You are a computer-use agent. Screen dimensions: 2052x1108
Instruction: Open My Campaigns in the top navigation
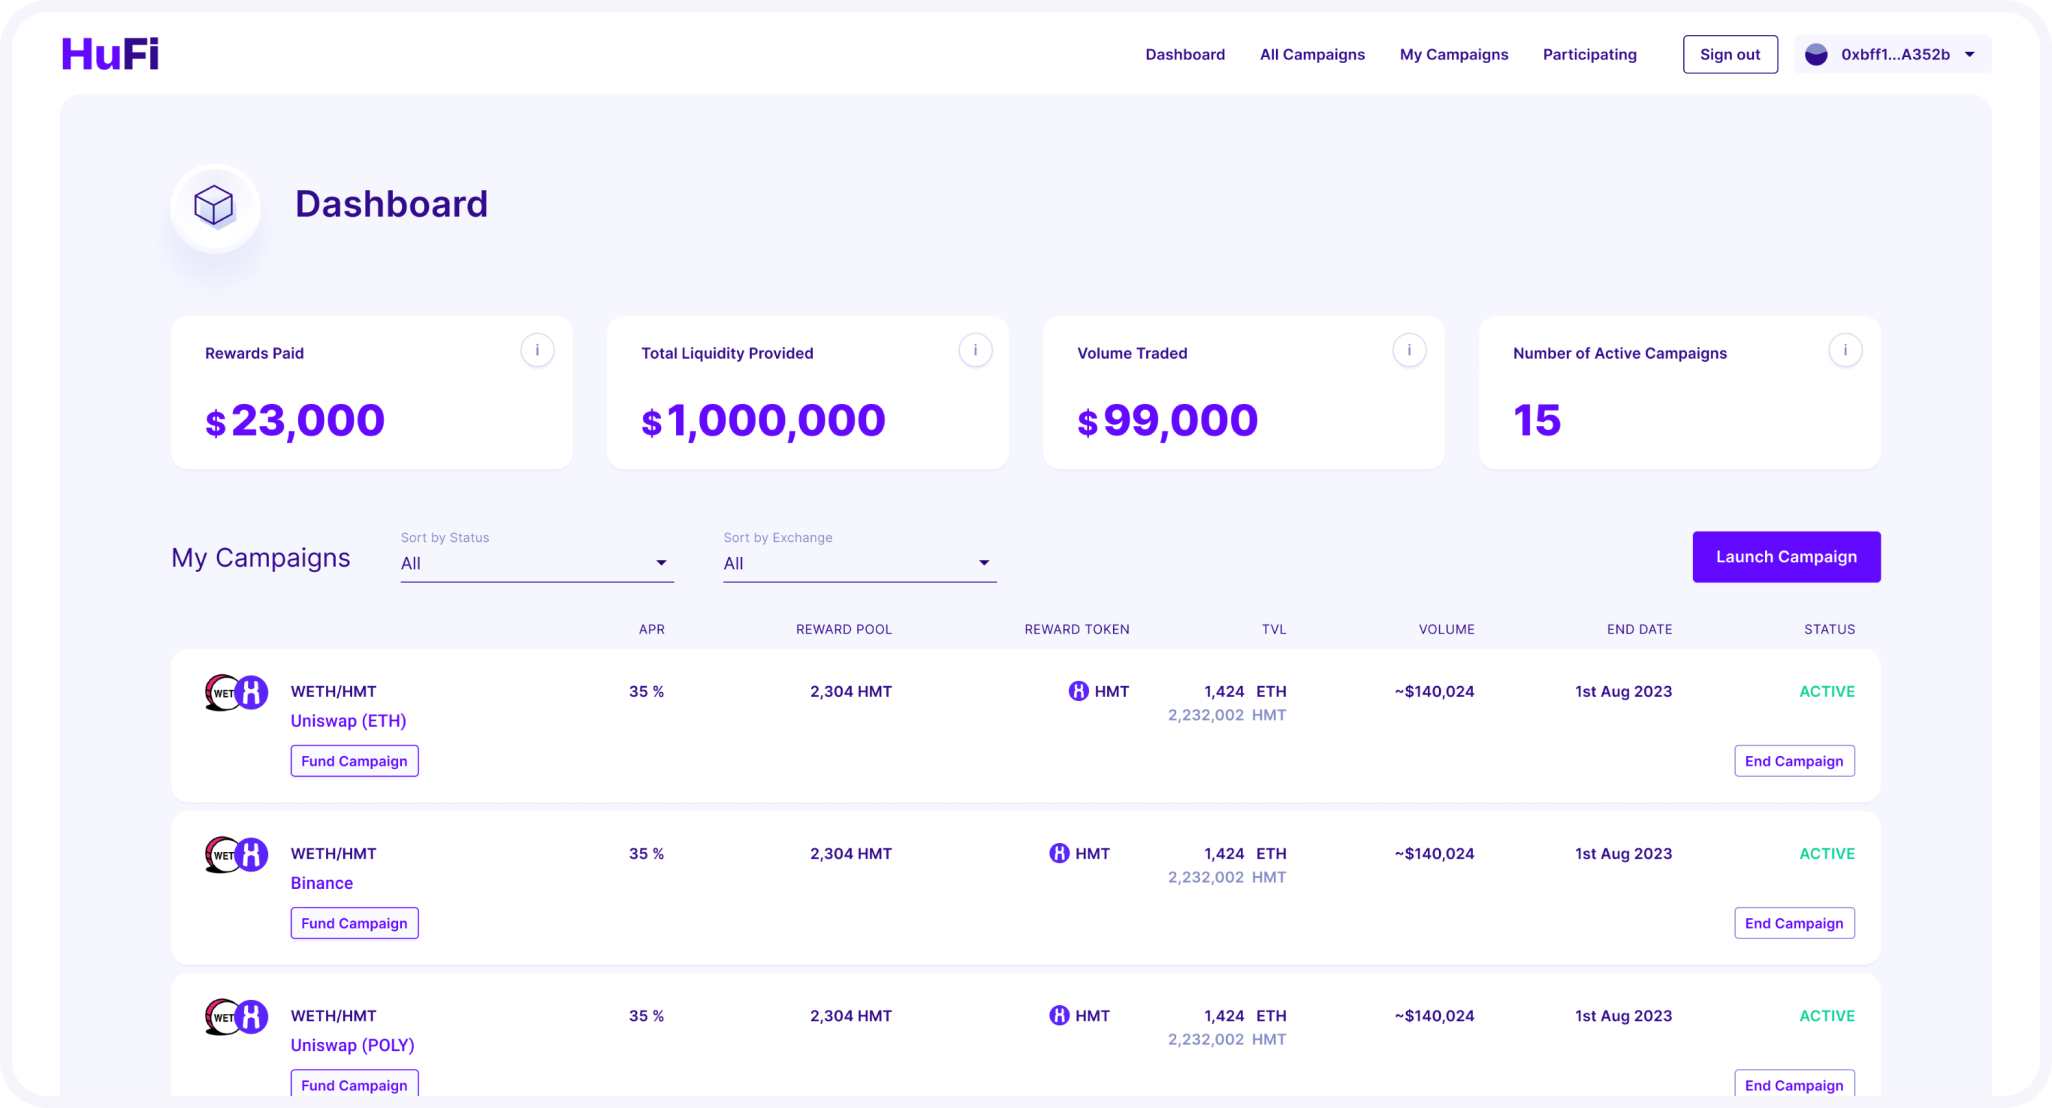[1453, 55]
